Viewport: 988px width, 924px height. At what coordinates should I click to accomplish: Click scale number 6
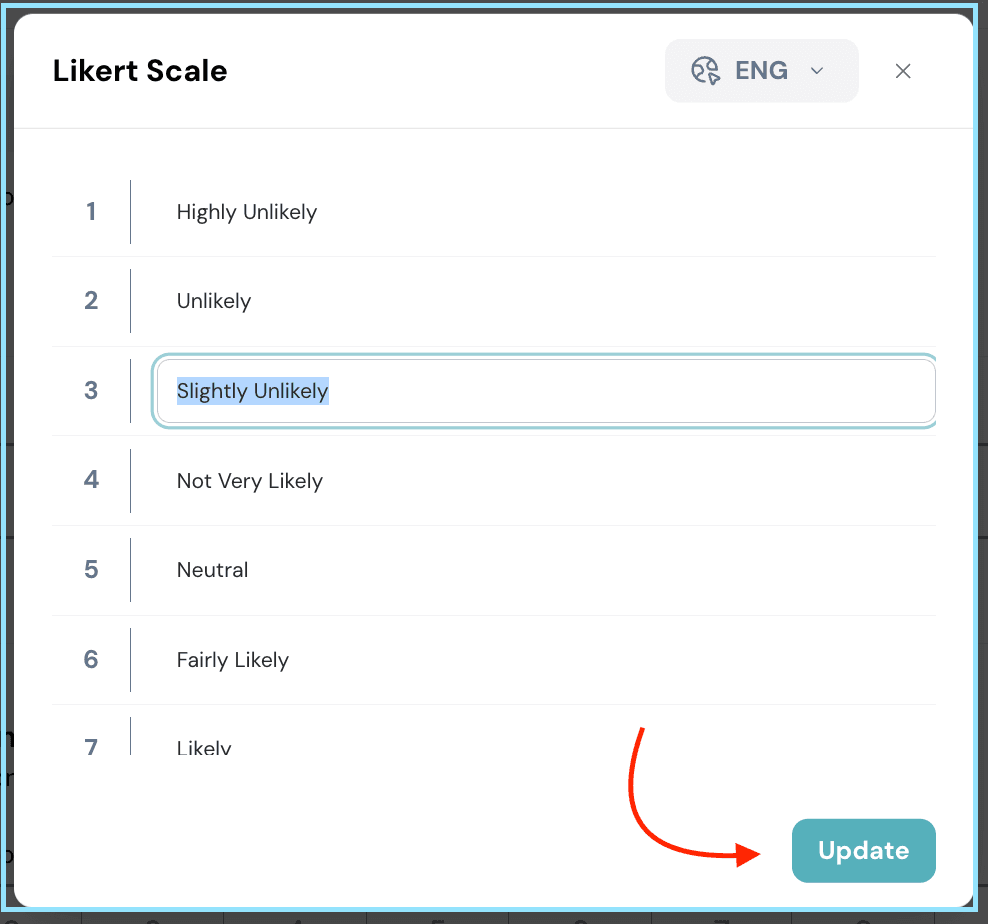[91, 660]
